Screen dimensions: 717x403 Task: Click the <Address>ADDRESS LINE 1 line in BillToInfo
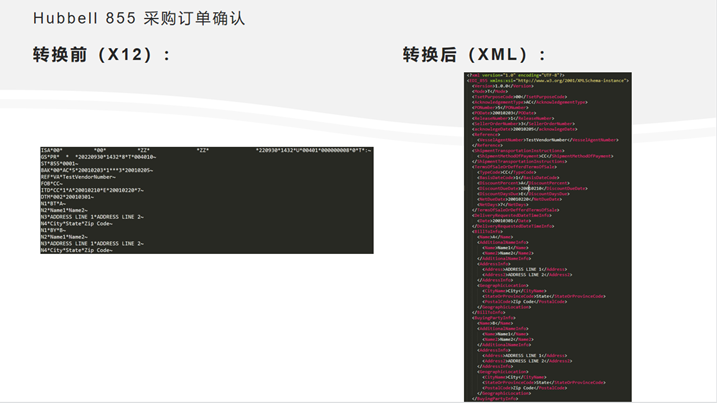(524, 269)
